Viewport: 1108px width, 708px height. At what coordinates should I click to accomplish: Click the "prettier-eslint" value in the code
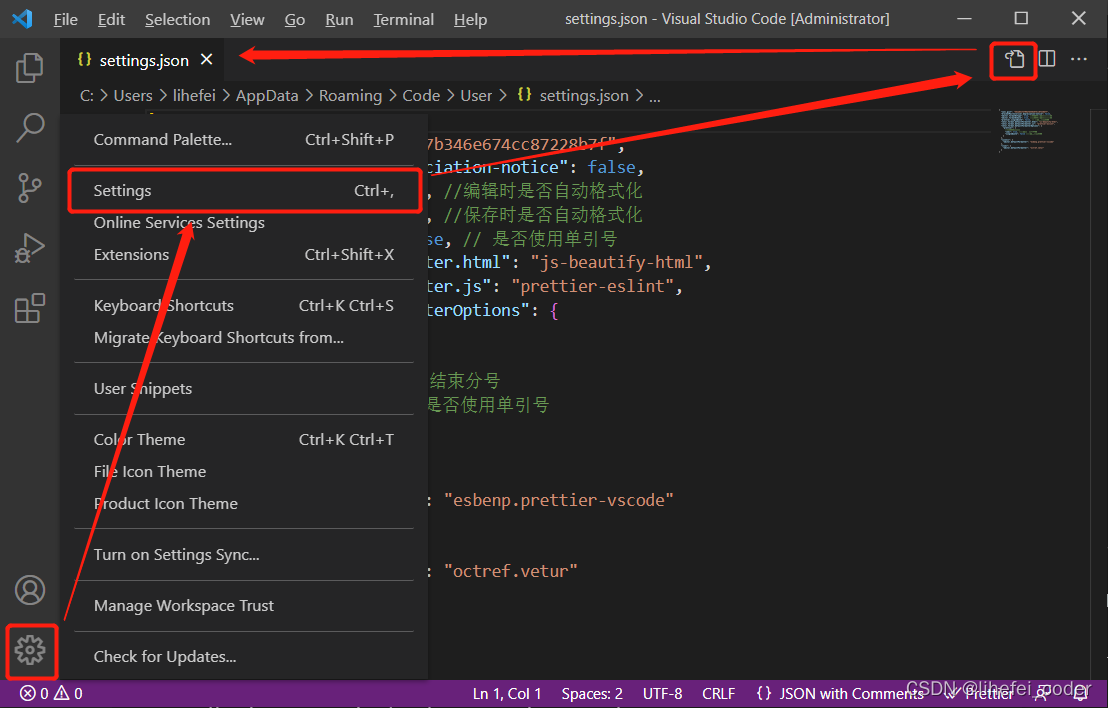coord(593,286)
